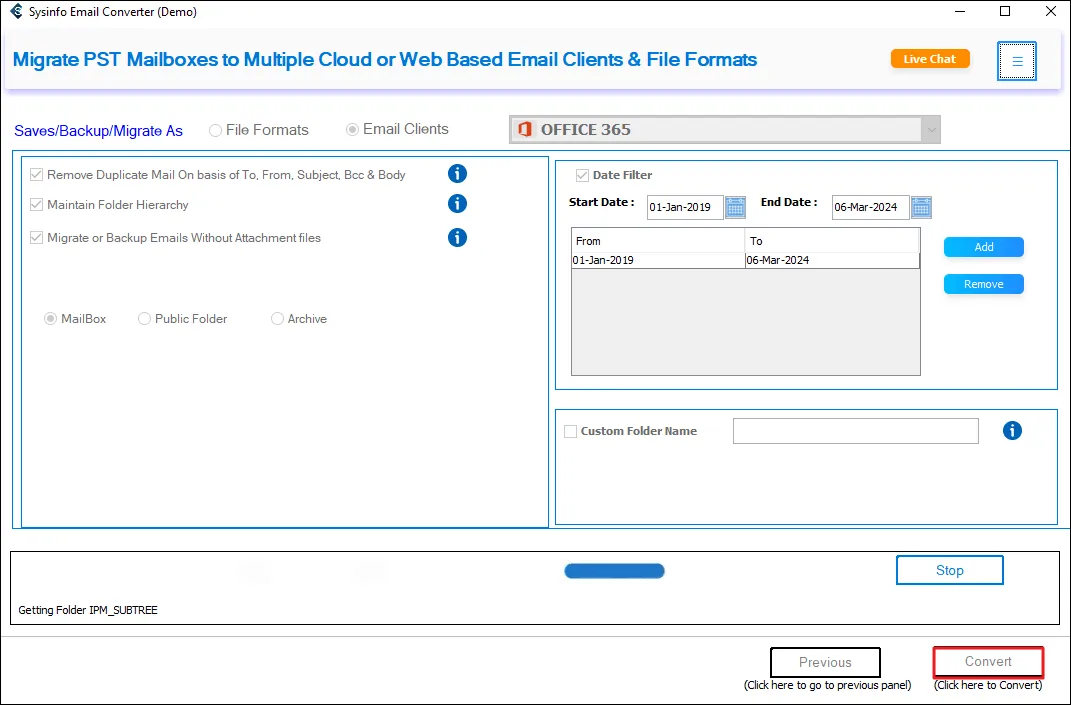Click info icon for Migrate Without Attachment
The width and height of the screenshot is (1071, 705).
[457, 238]
